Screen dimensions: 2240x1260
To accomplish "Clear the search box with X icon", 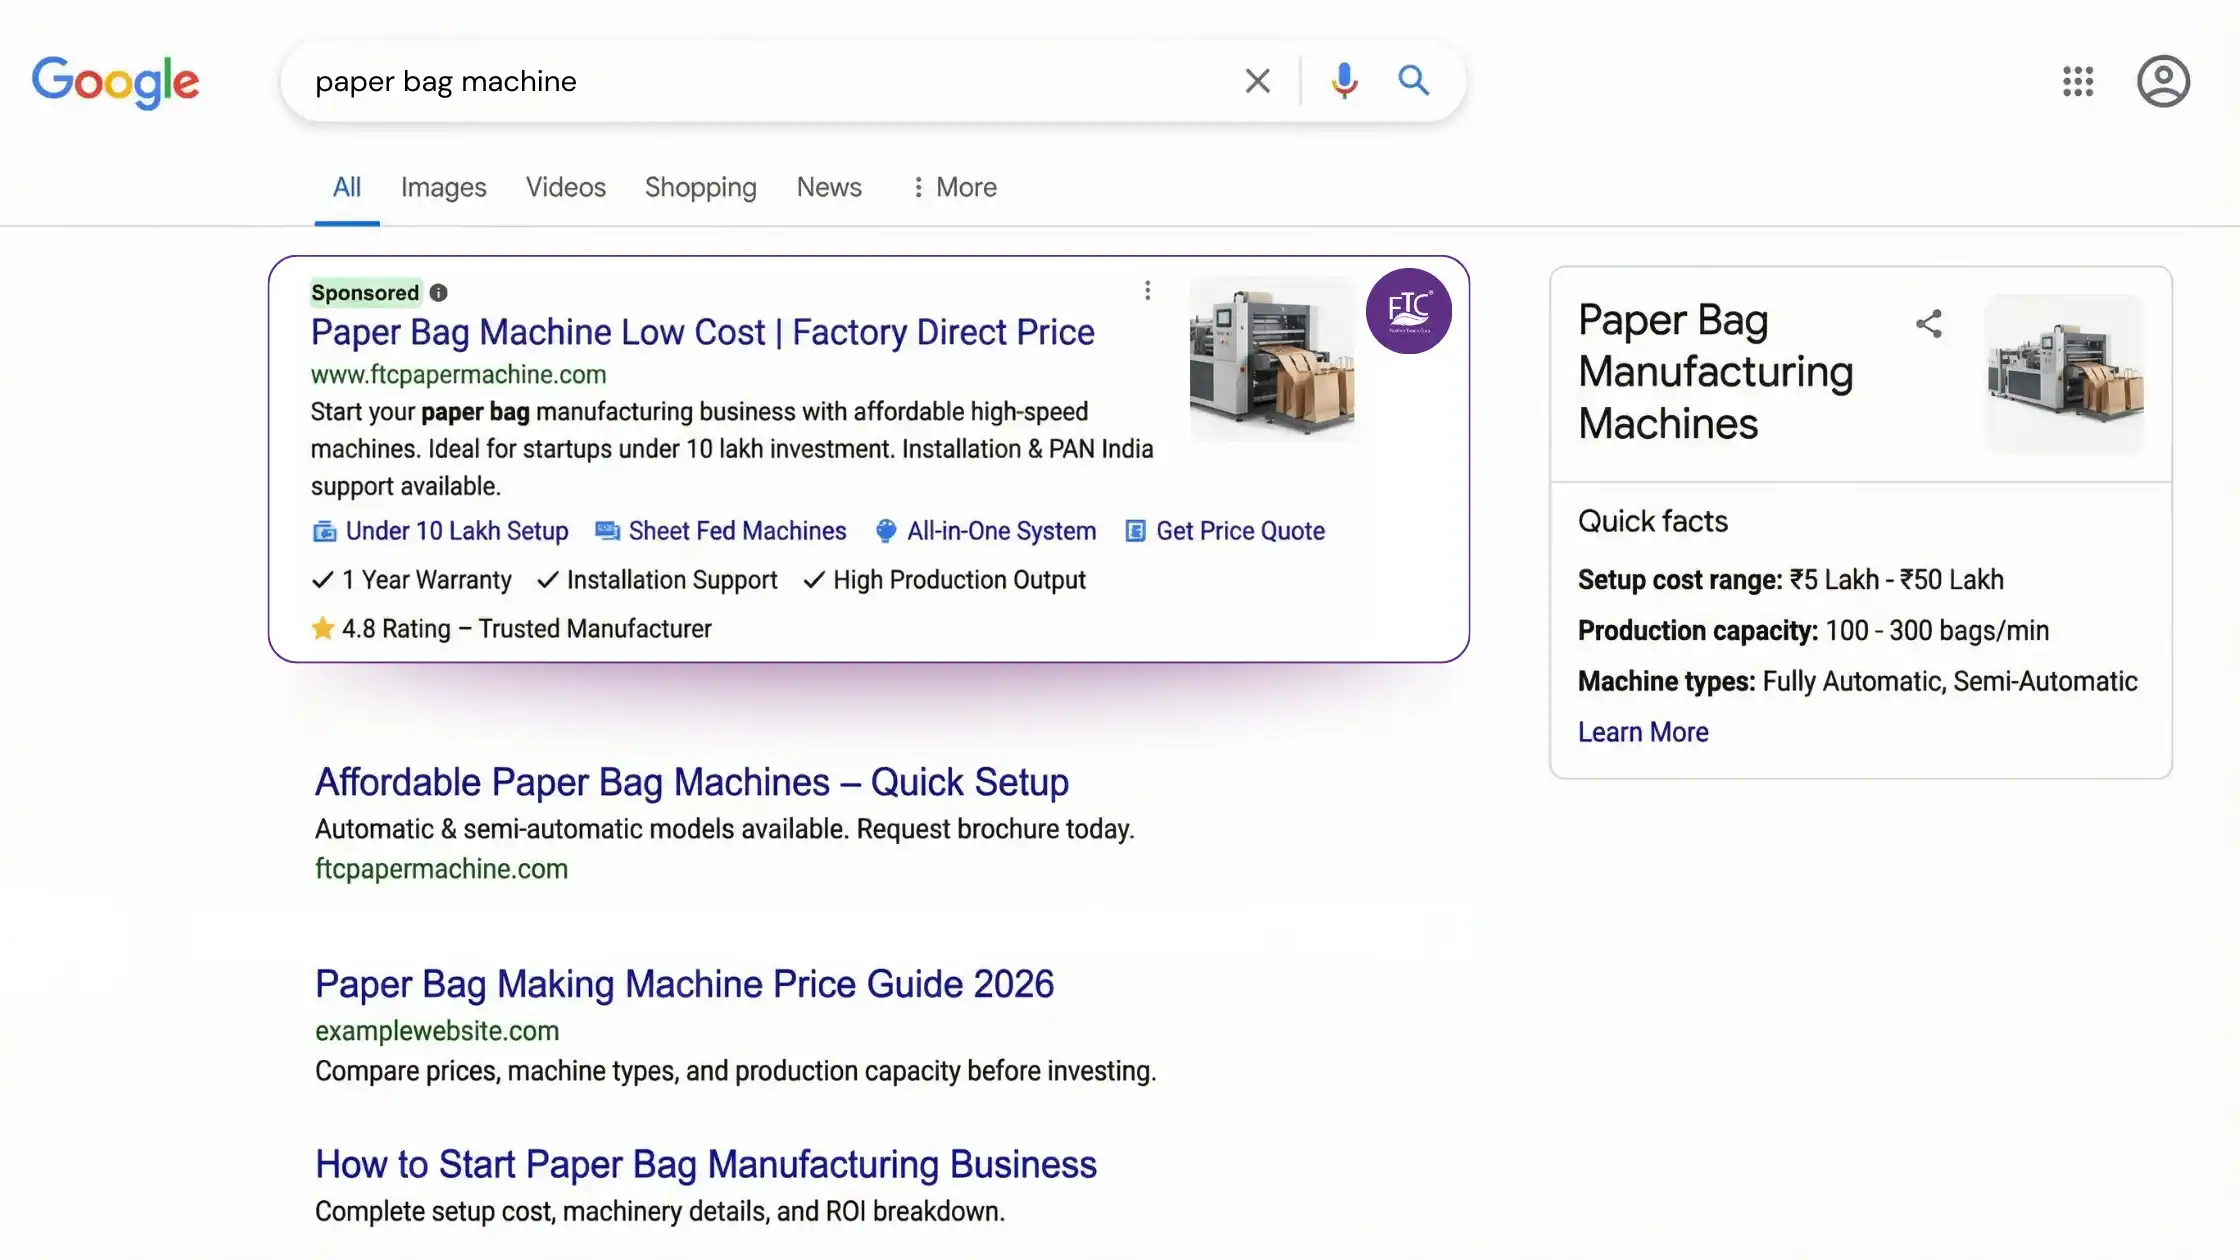I will point(1257,81).
